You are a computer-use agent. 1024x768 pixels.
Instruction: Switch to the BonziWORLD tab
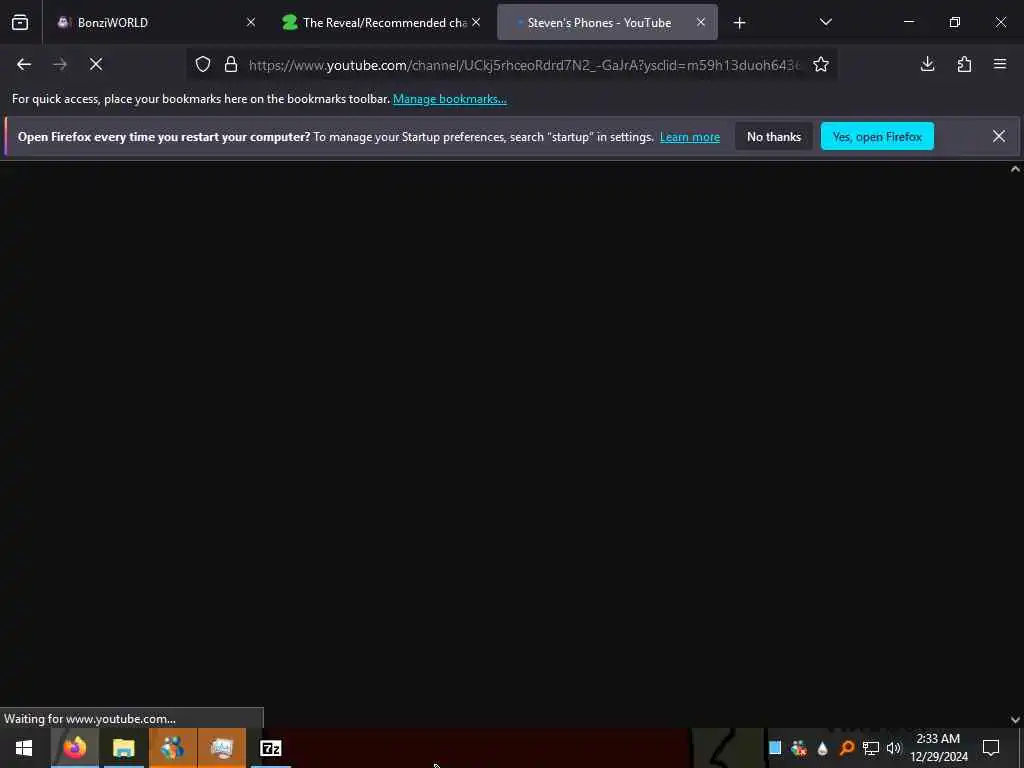(155, 22)
